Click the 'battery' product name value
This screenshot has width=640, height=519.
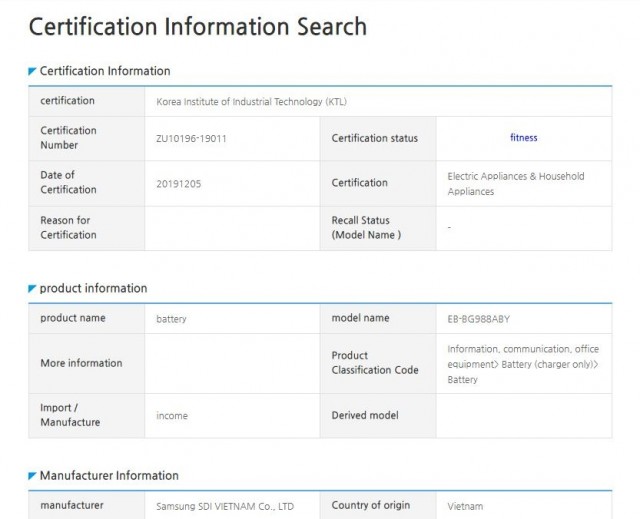[171, 319]
